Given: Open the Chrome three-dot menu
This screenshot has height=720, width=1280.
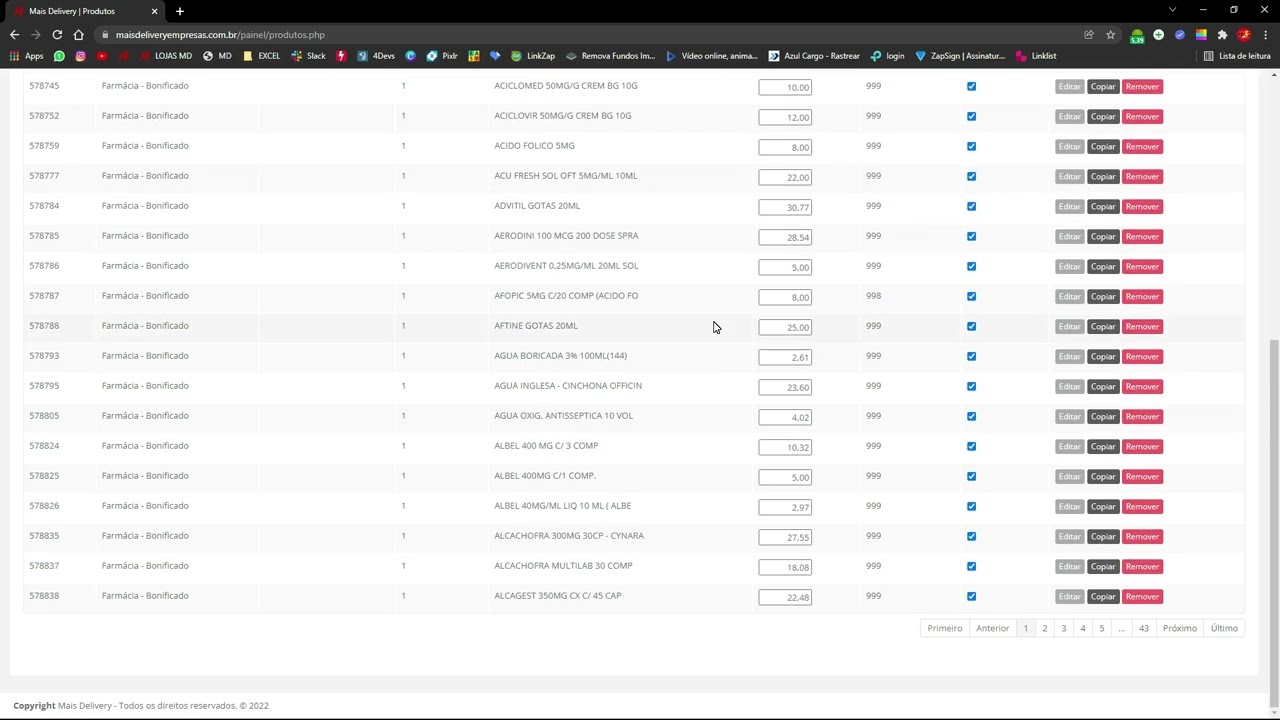Looking at the screenshot, I should [x=1265, y=35].
